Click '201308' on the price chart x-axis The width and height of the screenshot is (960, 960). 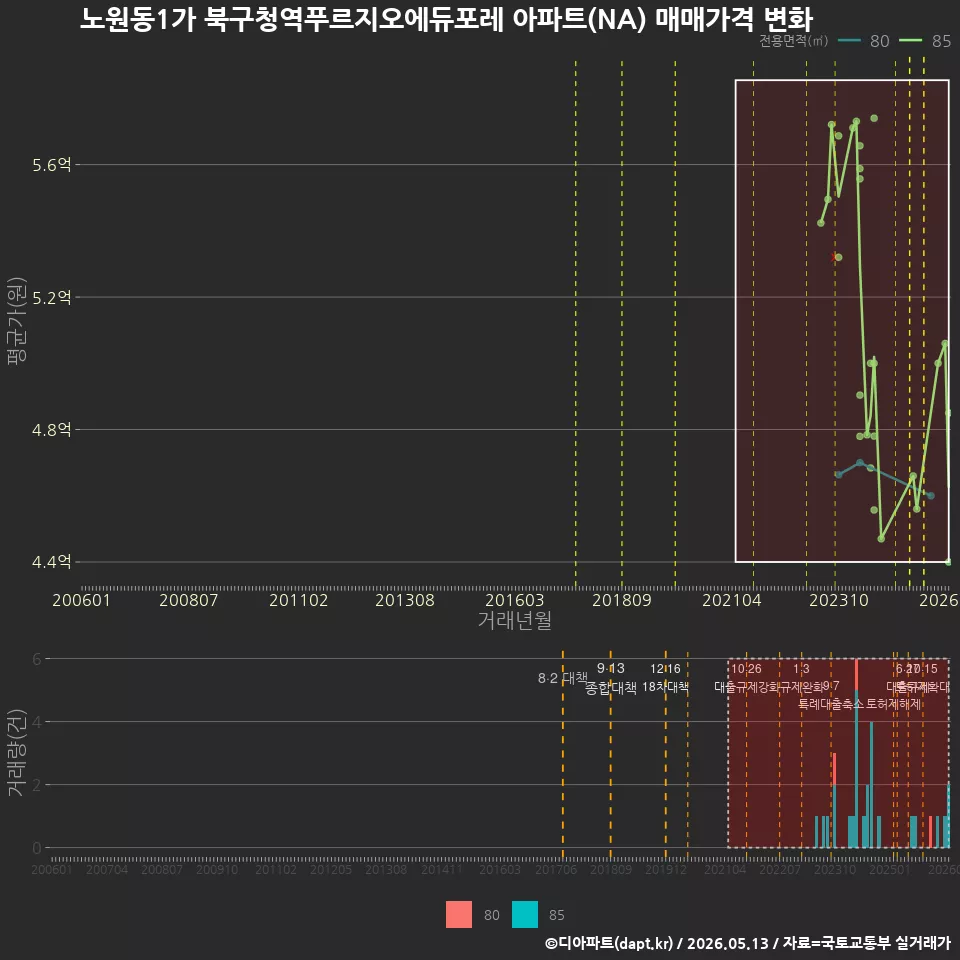[x=405, y=600]
